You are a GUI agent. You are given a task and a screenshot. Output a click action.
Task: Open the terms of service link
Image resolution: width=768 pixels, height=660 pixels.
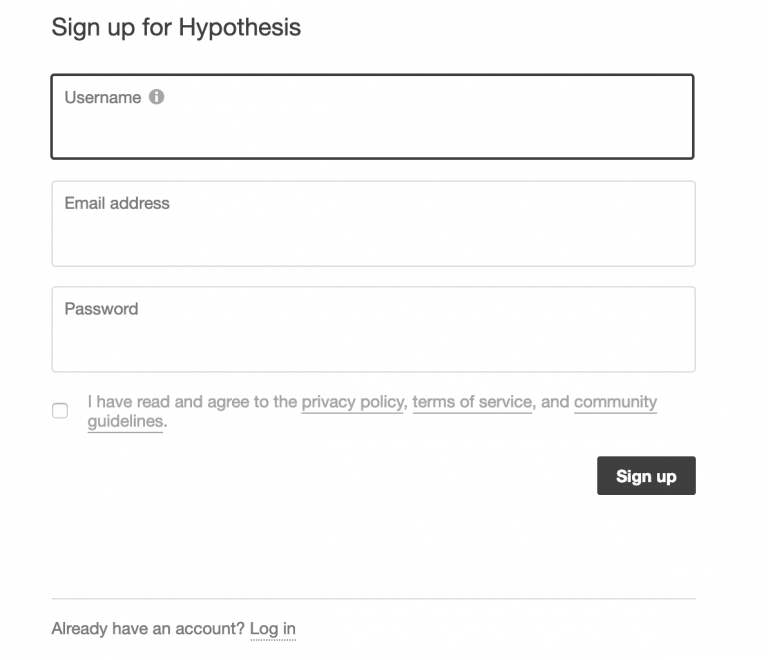472,402
